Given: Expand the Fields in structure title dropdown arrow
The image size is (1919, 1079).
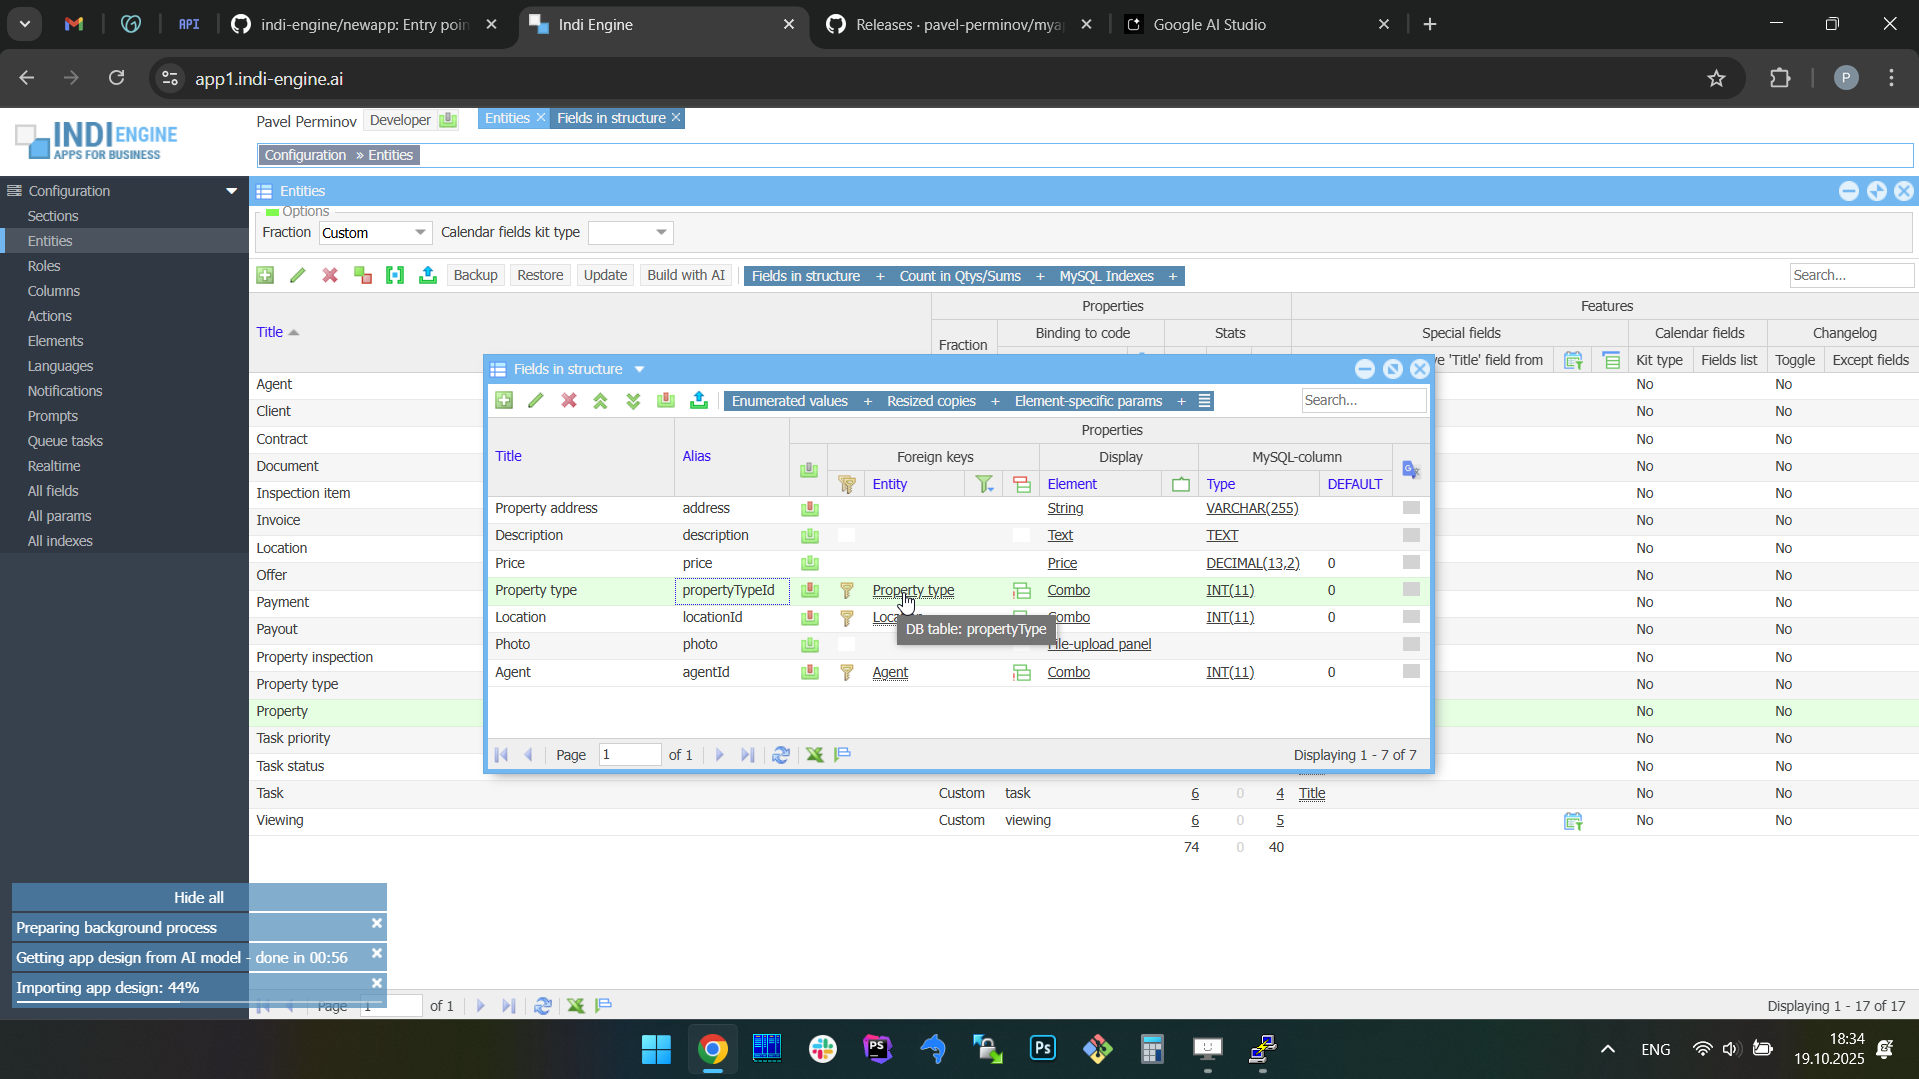Looking at the screenshot, I should tap(640, 370).
